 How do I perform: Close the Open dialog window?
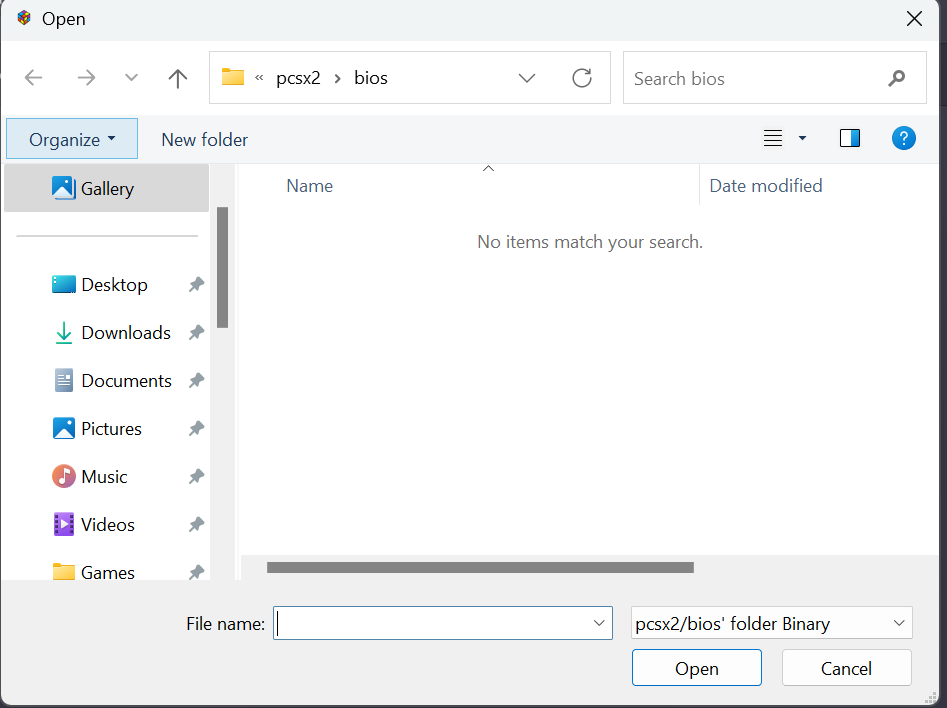(x=914, y=19)
